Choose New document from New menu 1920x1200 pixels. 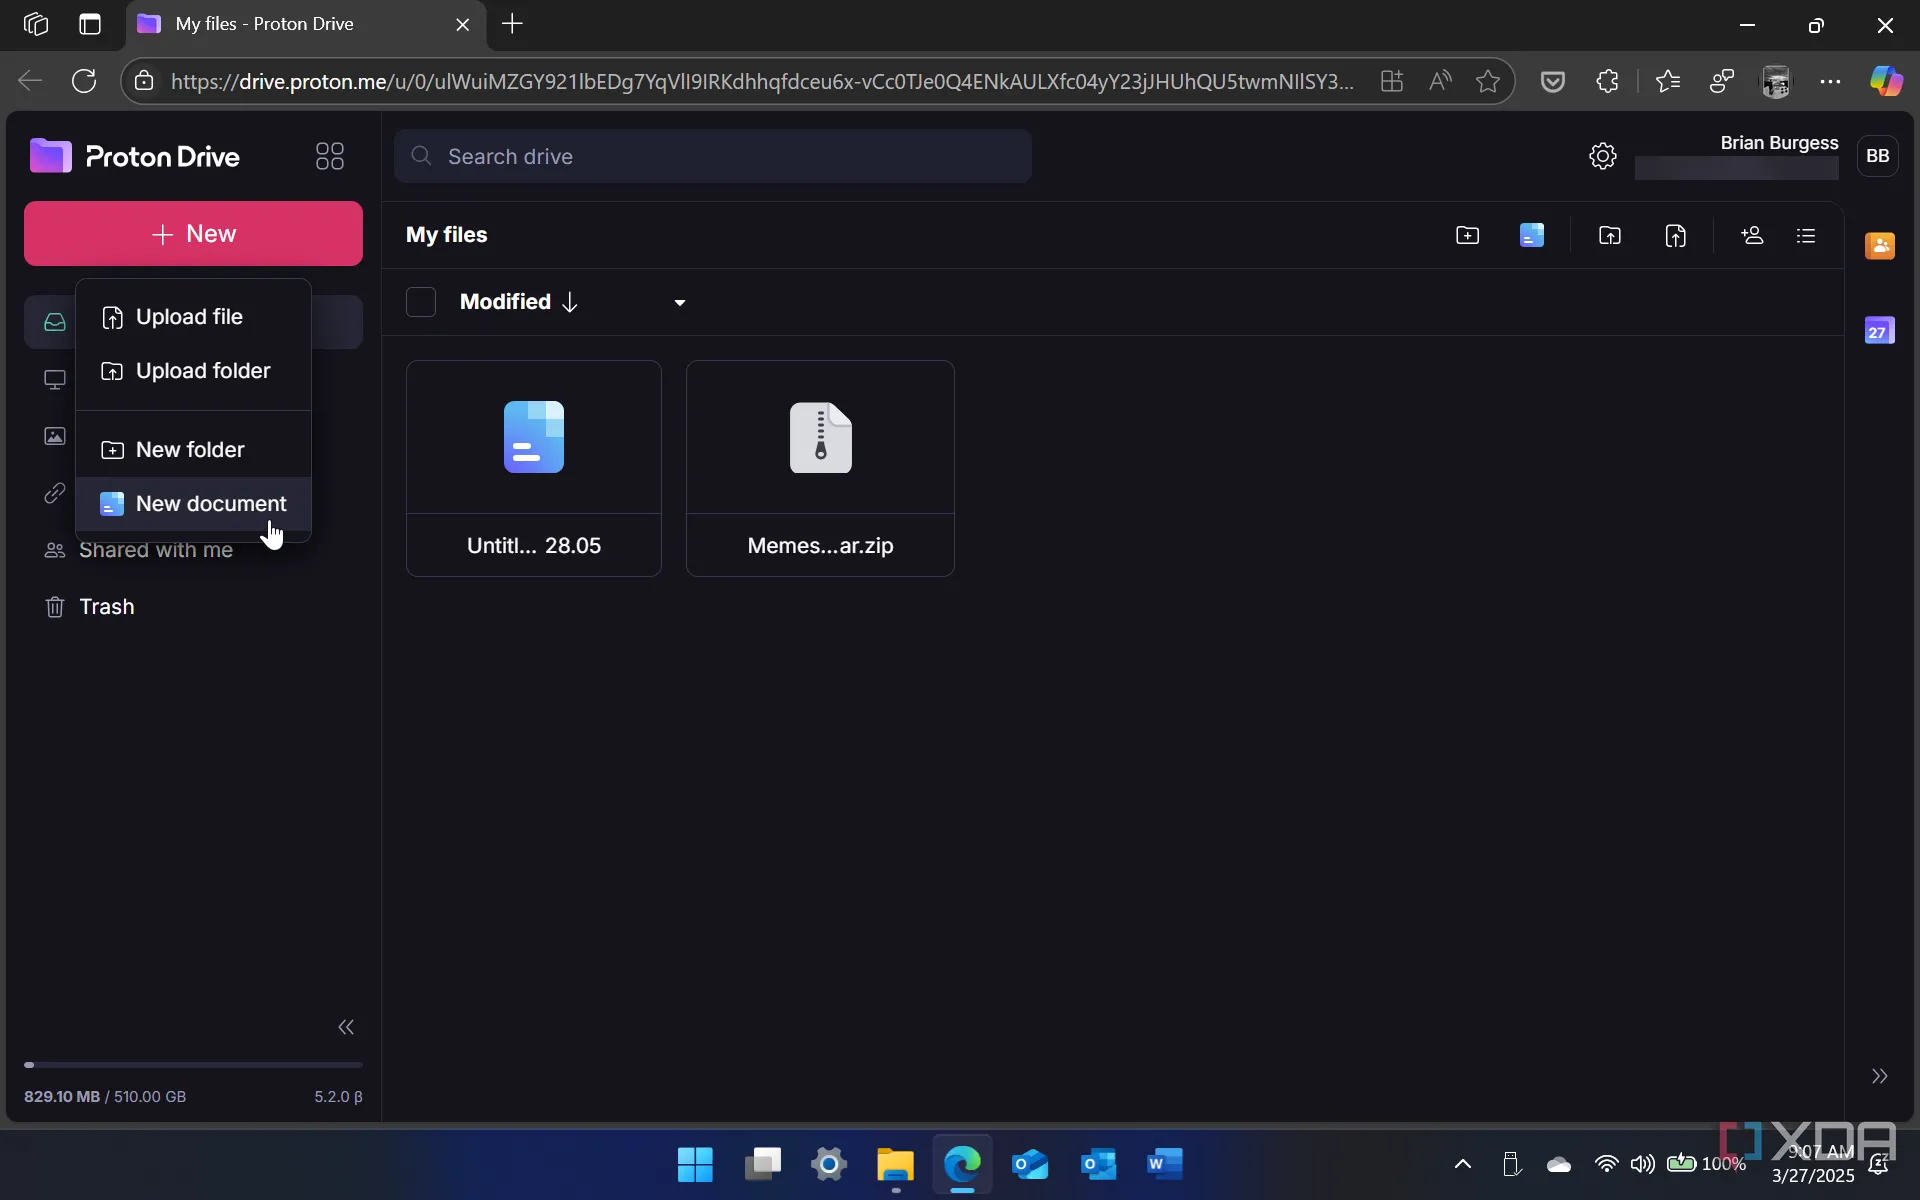pyautogui.click(x=193, y=504)
